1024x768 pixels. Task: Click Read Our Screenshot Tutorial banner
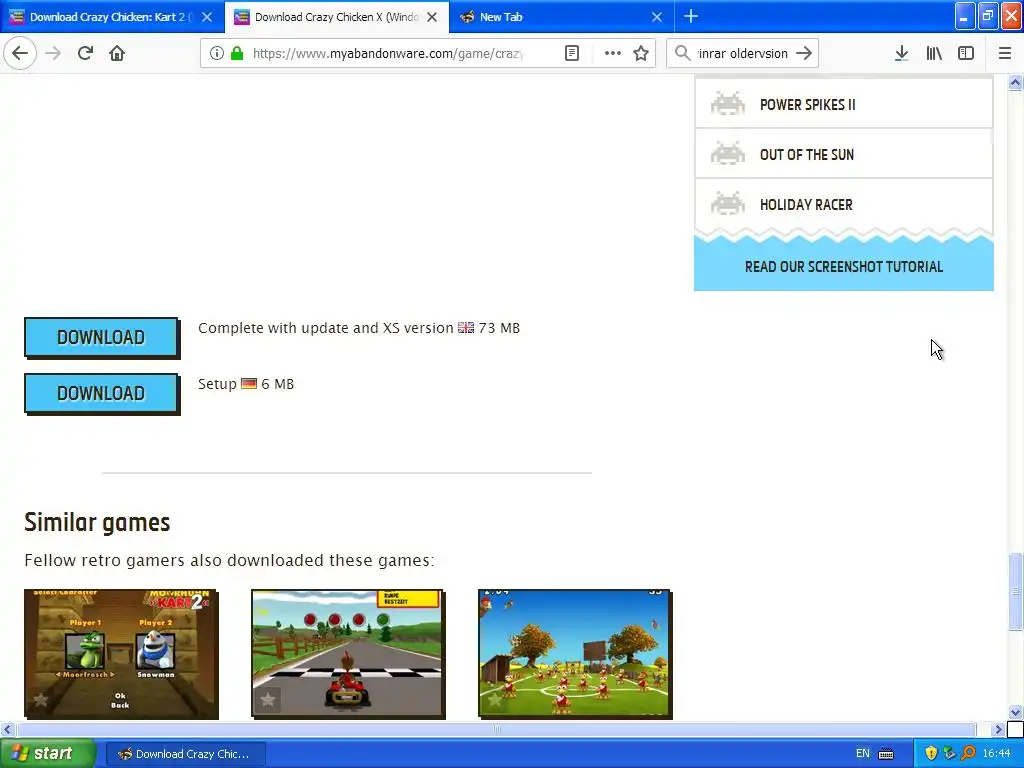(x=844, y=266)
